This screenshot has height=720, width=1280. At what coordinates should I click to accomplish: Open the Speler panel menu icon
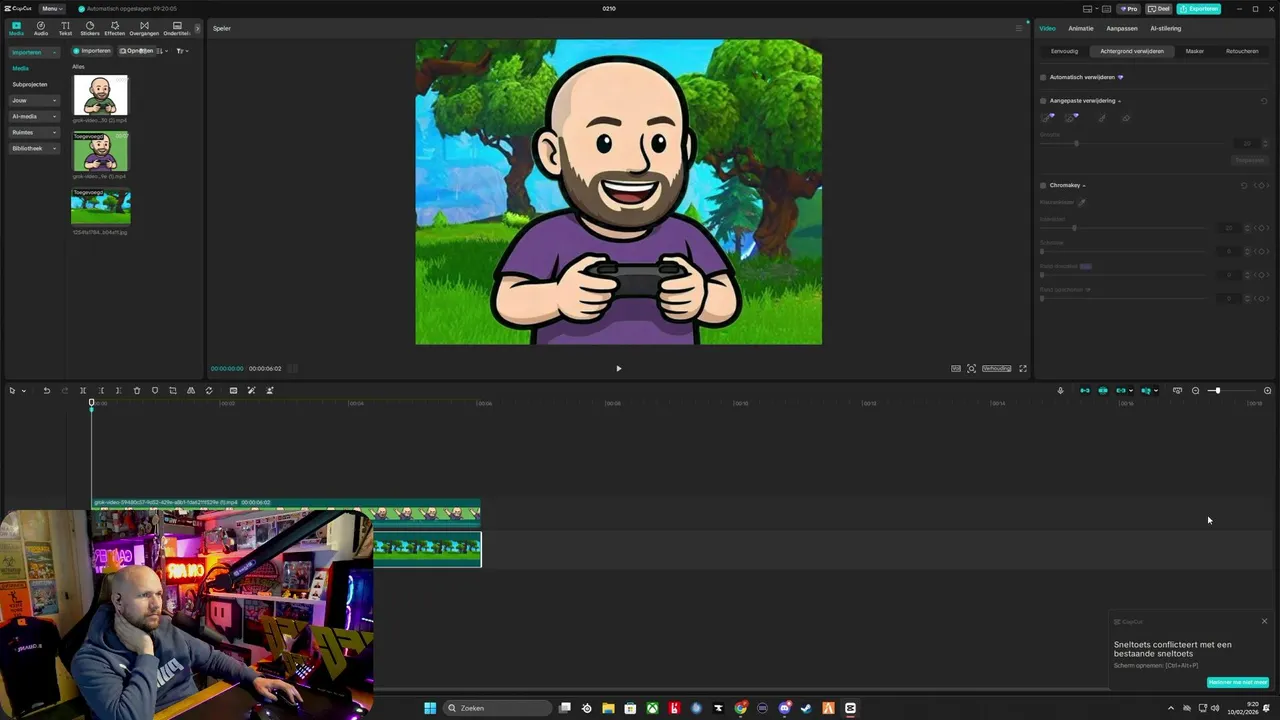pyautogui.click(x=1019, y=28)
